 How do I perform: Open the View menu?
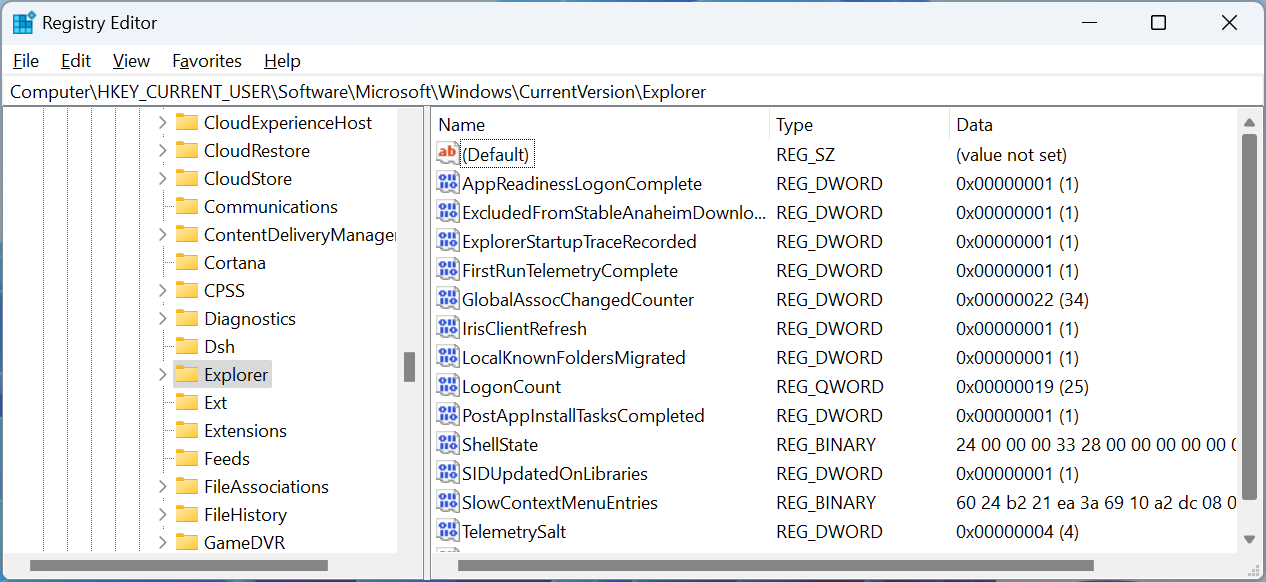[131, 61]
